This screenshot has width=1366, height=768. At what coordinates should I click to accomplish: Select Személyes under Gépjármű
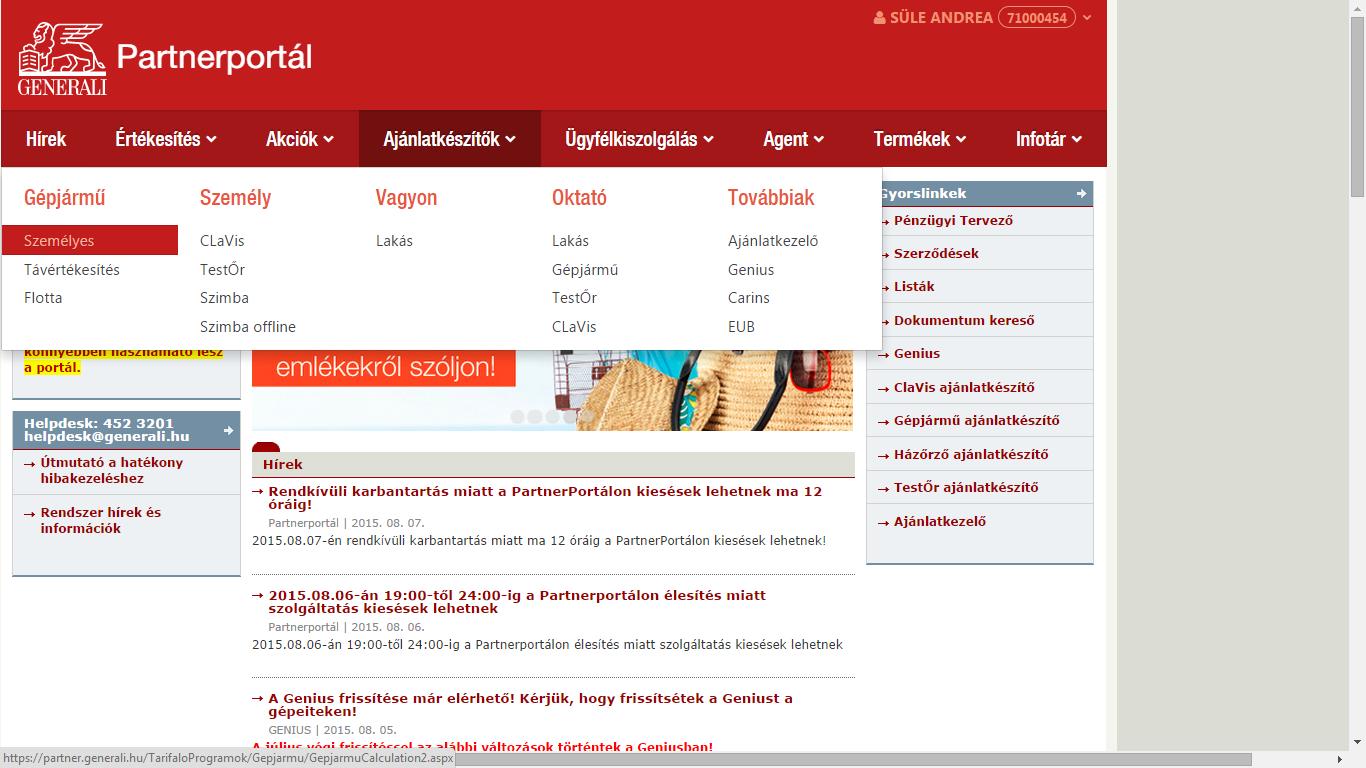click(x=90, y=241)
